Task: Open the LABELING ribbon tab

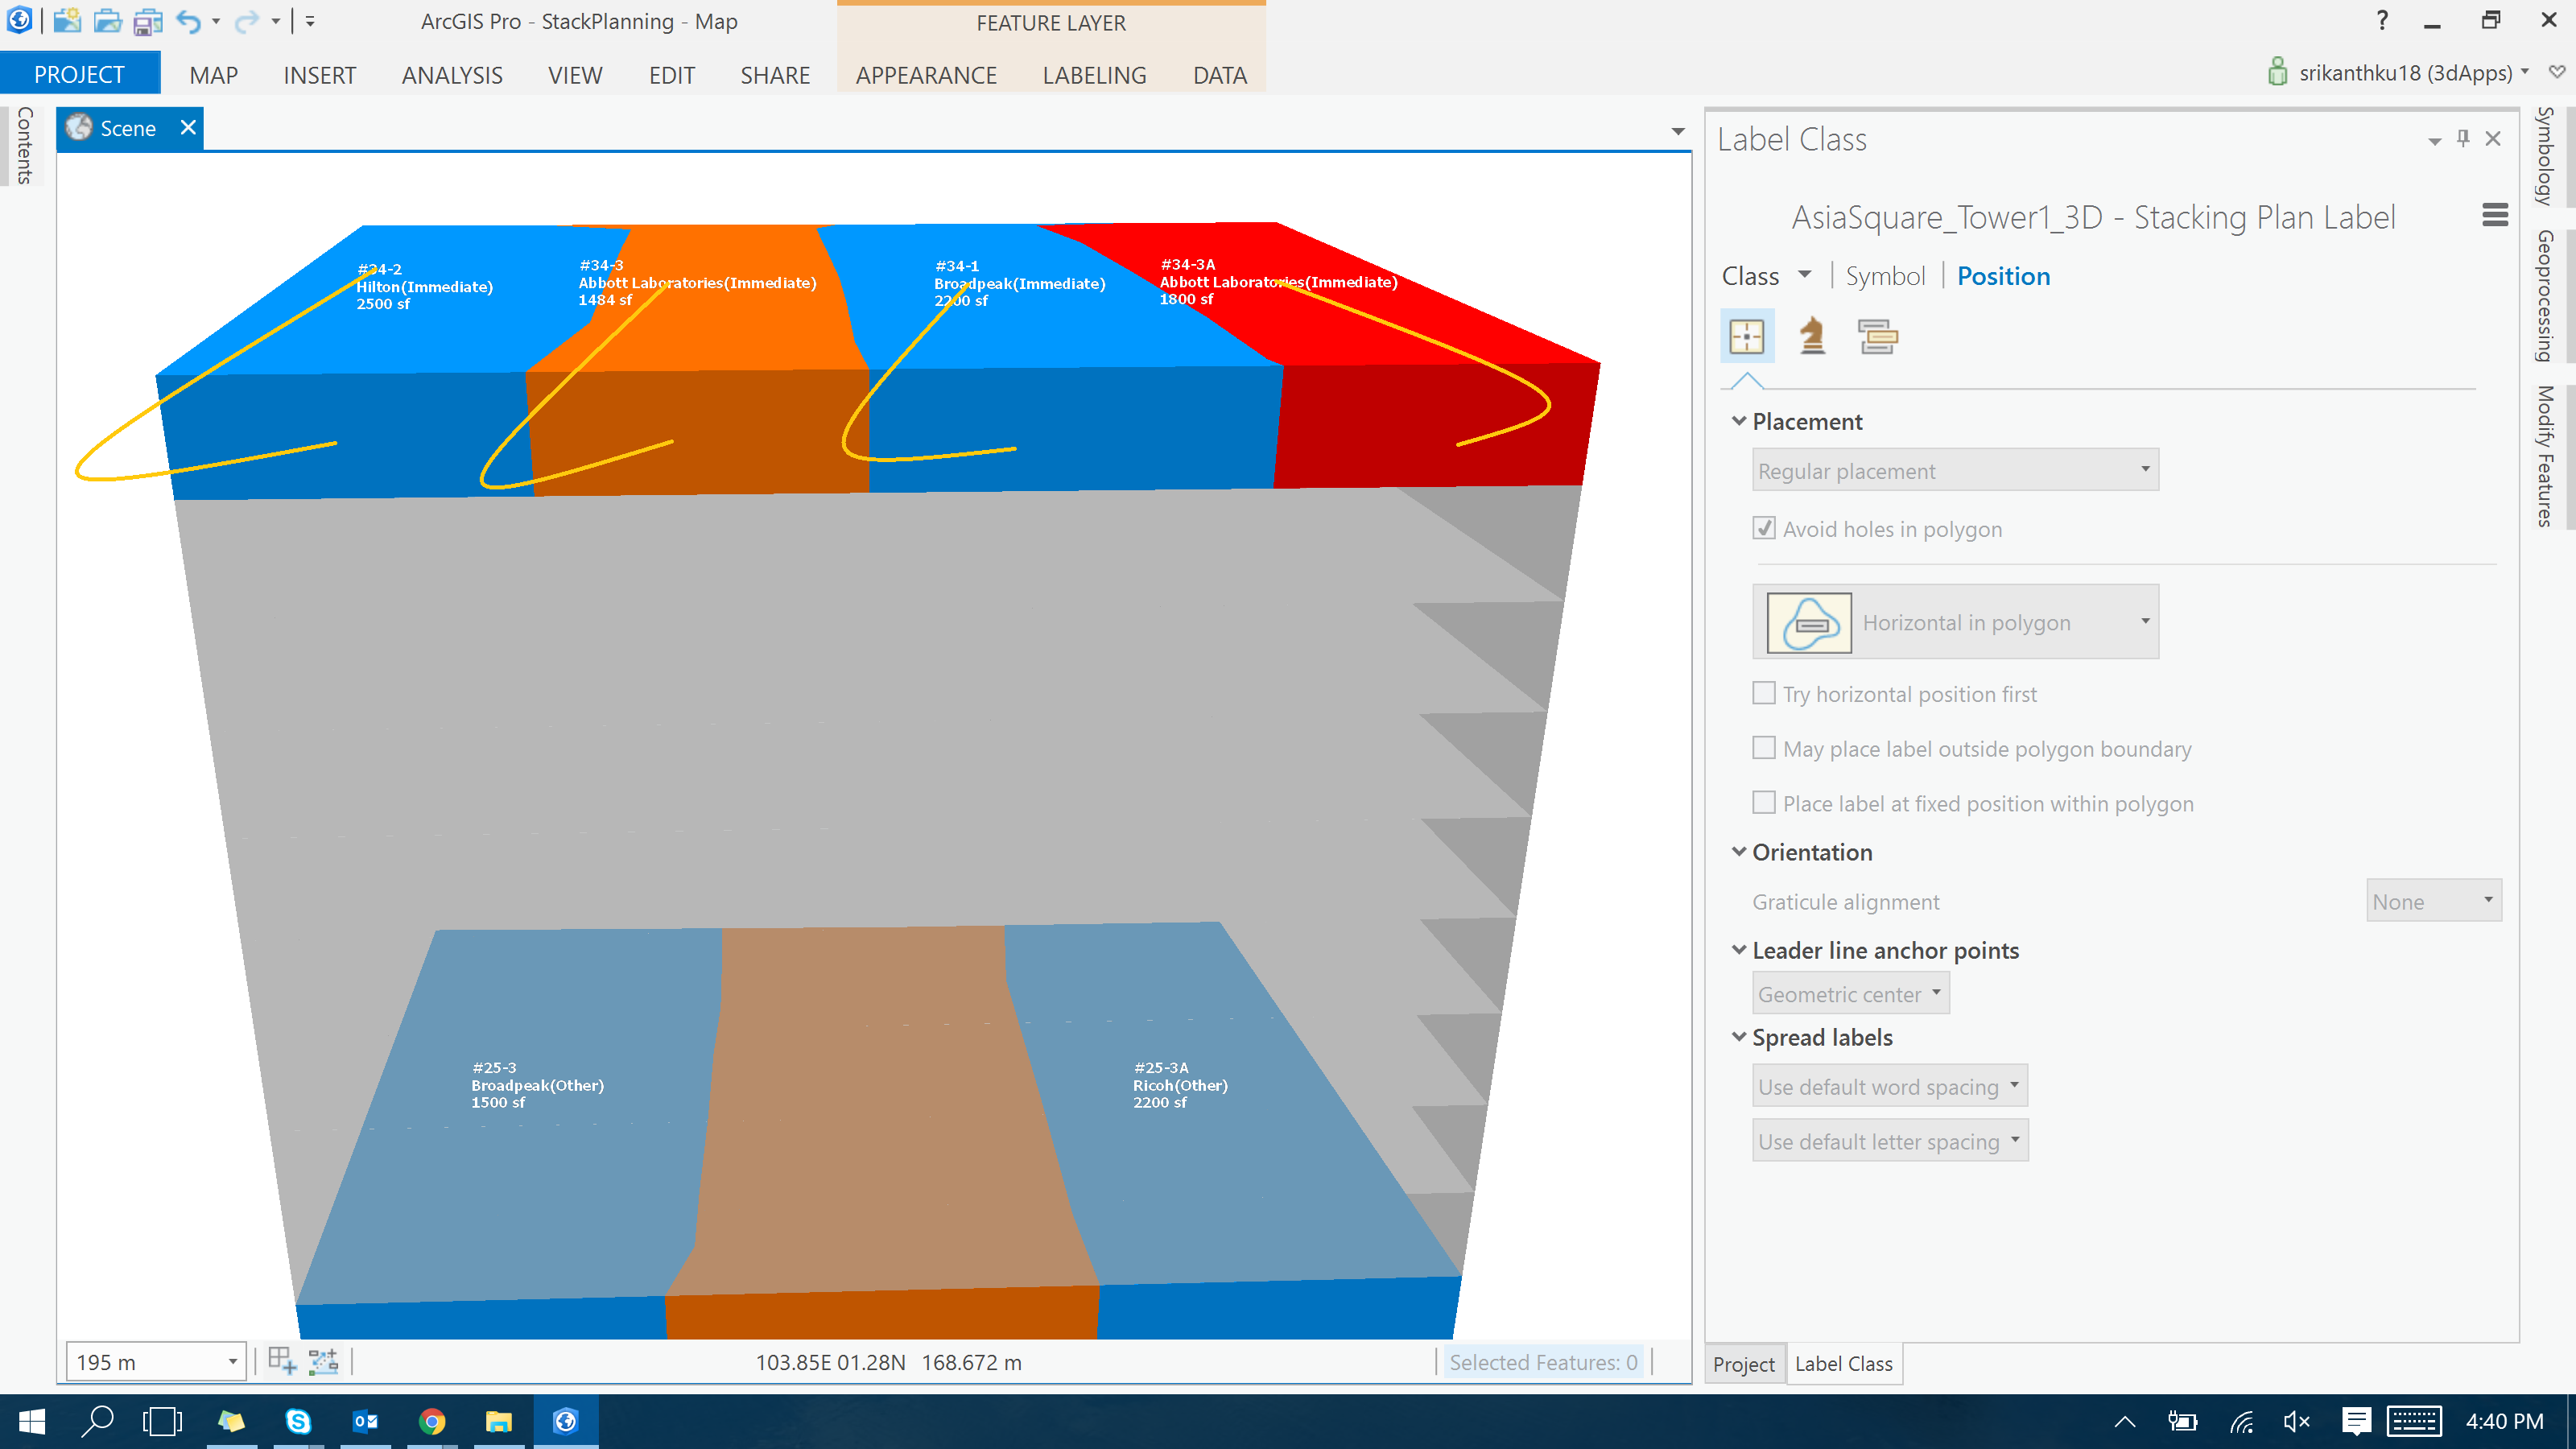Action: coord(1094,75)
